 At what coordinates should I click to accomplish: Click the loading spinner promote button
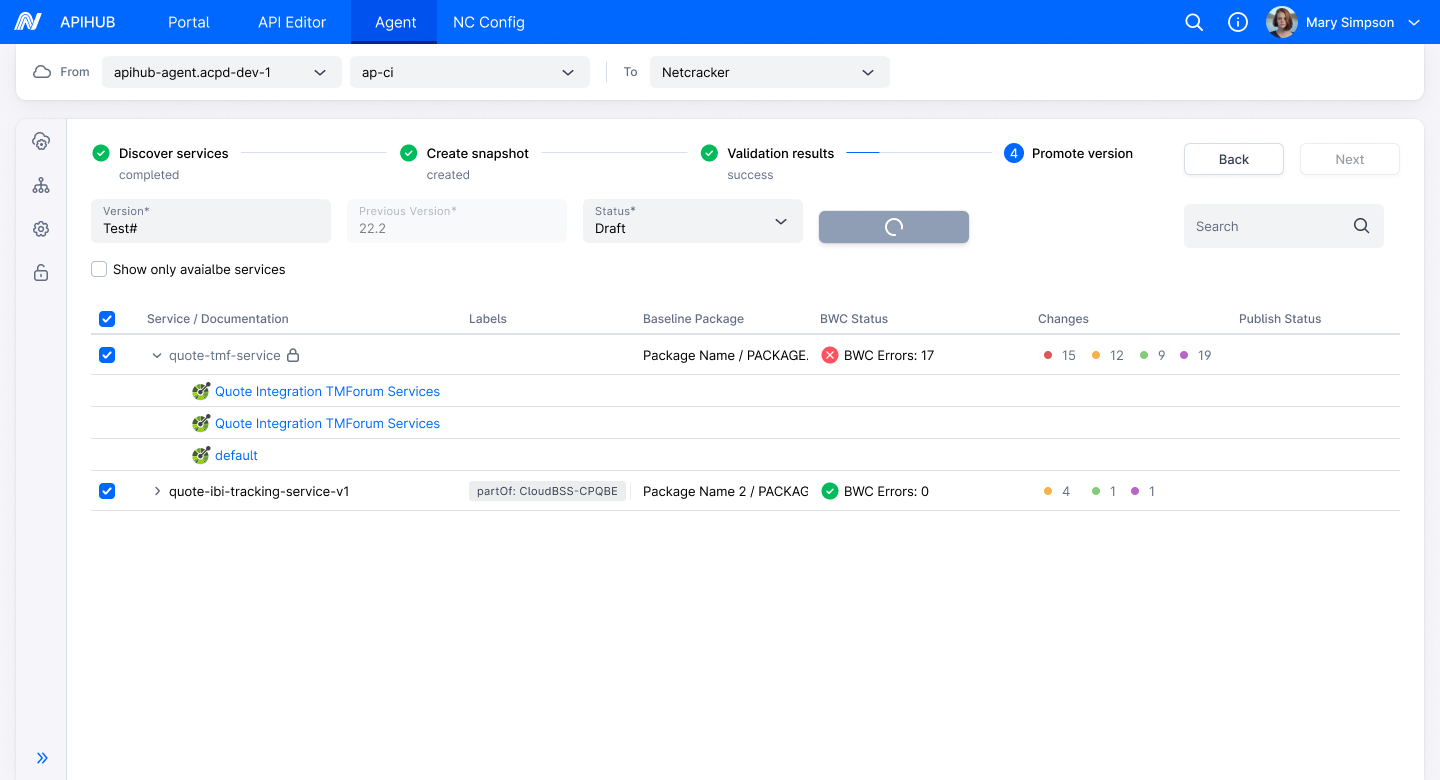click(894, 227)
